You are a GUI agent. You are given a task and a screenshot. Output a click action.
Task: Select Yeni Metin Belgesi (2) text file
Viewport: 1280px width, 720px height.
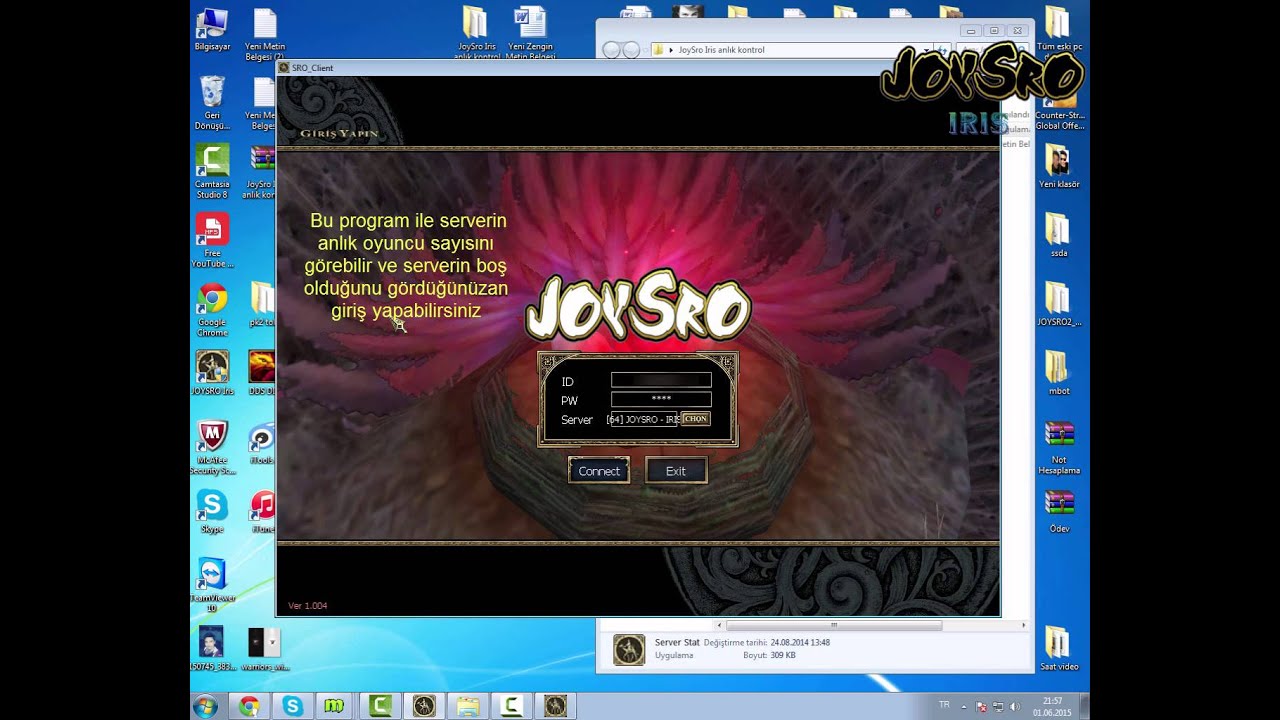264,33
